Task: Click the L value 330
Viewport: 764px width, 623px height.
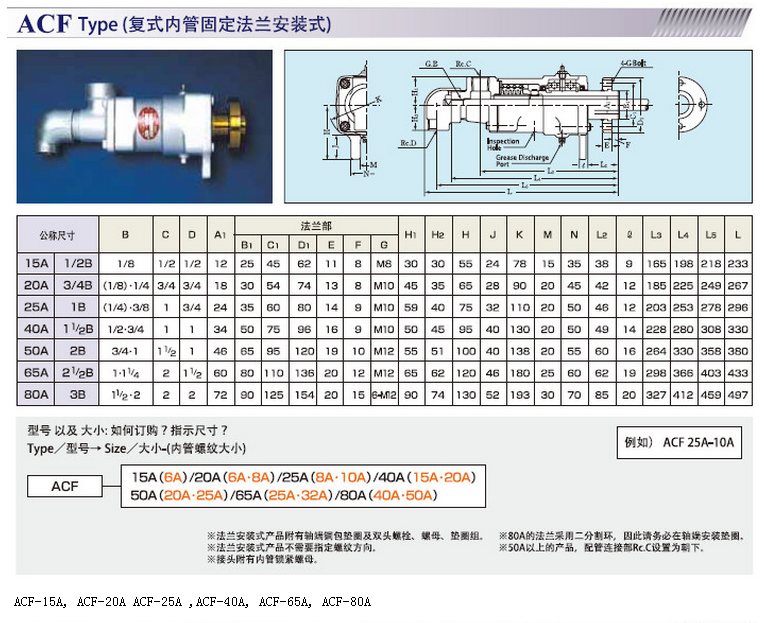Action: (x=738, y=329)
